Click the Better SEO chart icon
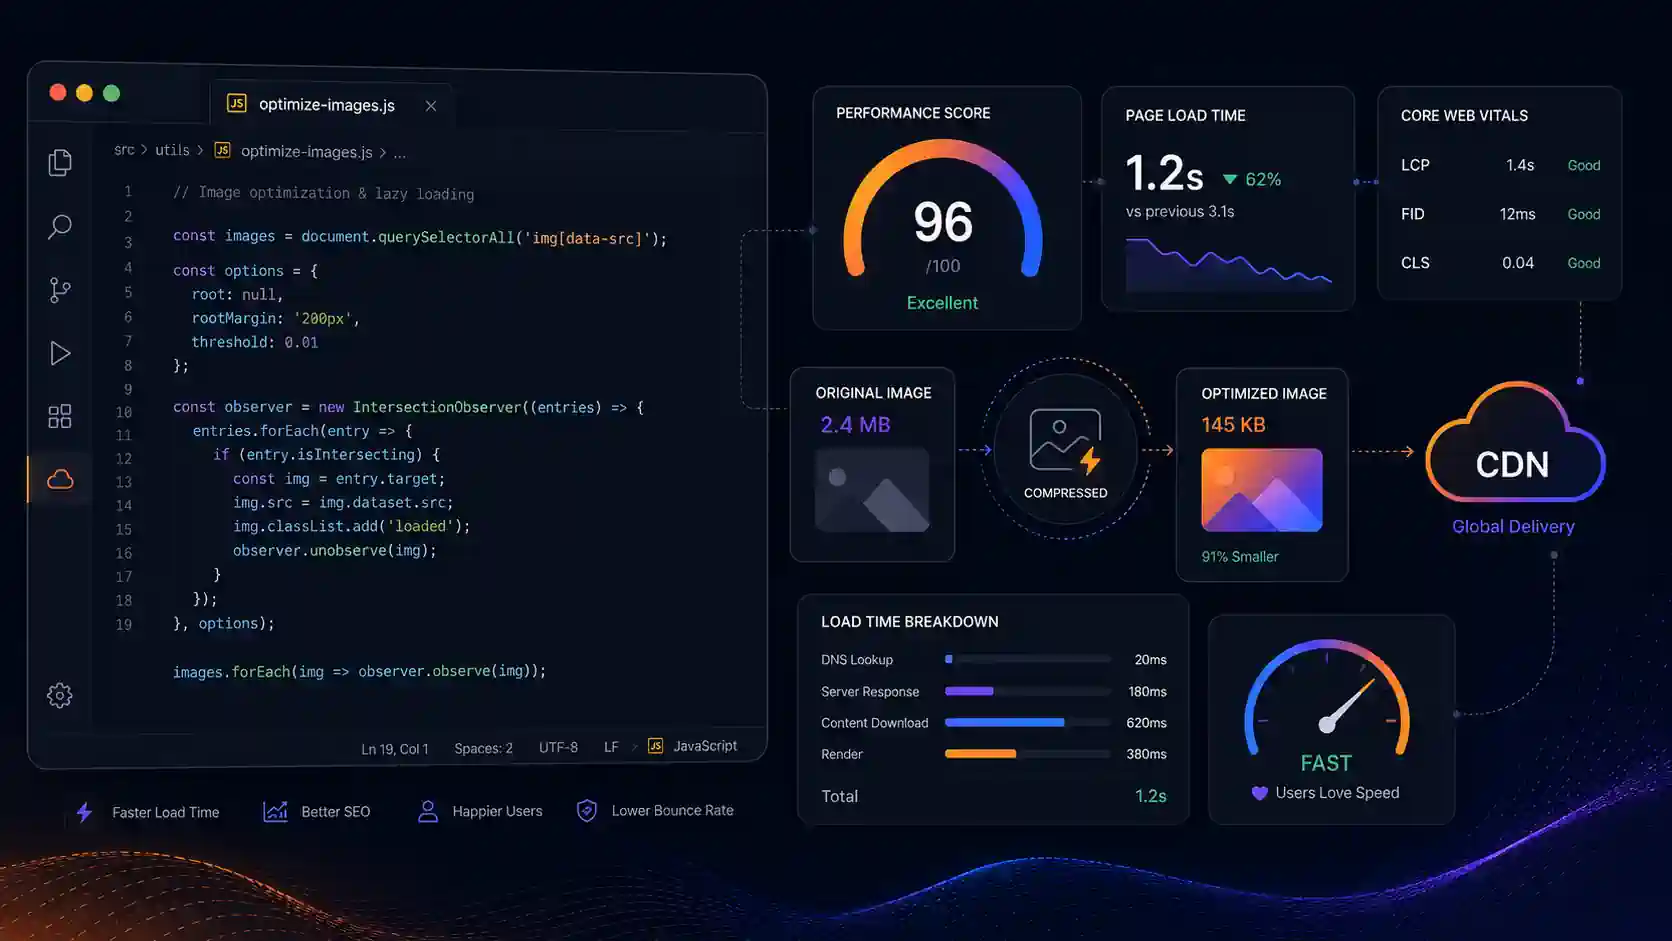 pos(275,811)
